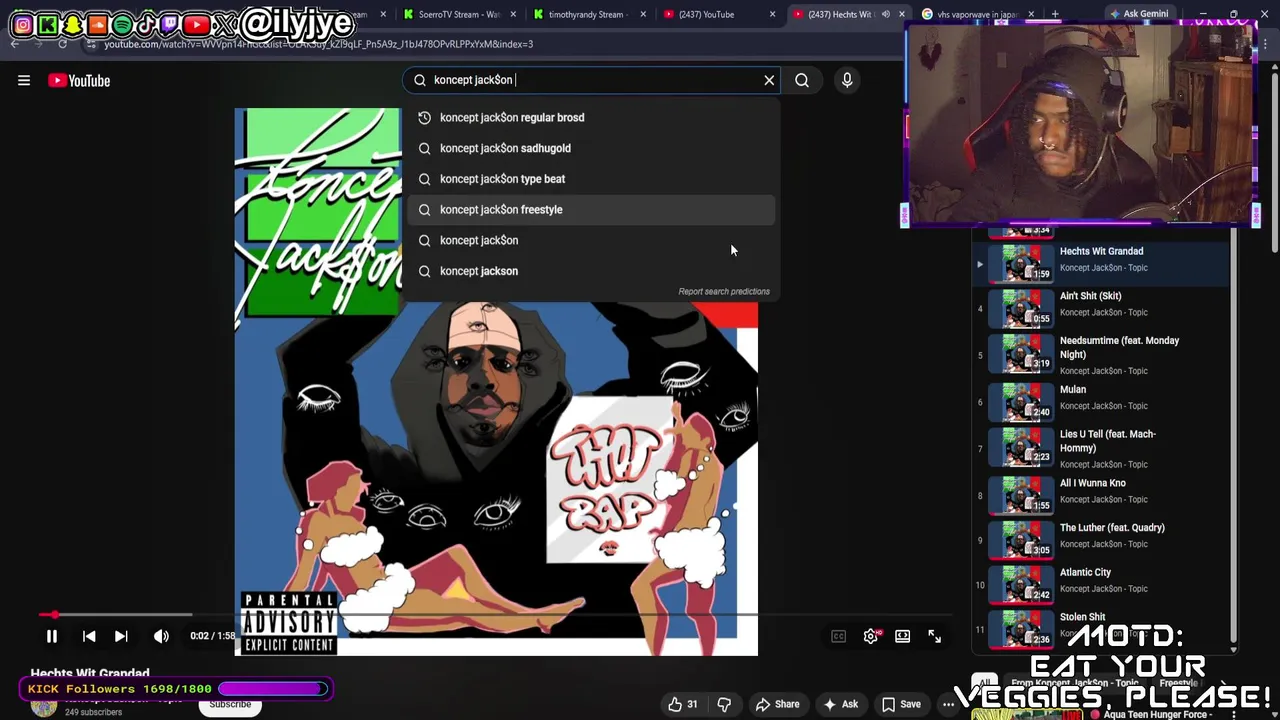Save the video to a playlist
The image size is (1280, 720).
tap(901, 704)
